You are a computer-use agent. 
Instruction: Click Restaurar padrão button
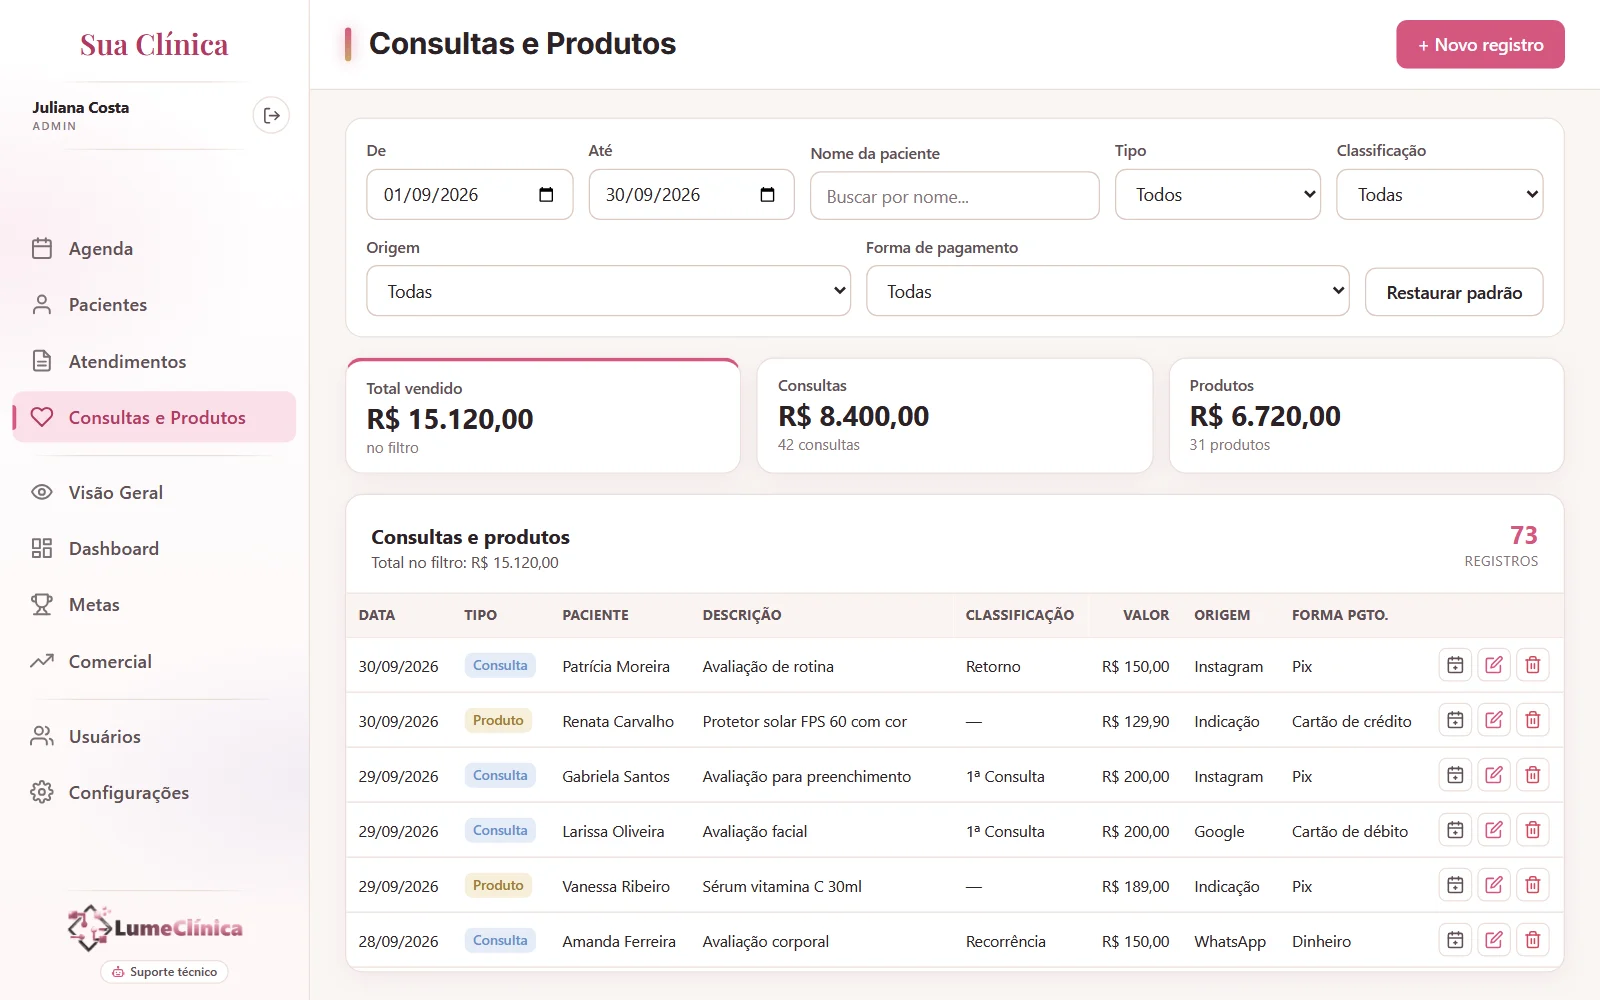tap(1454, 292)
